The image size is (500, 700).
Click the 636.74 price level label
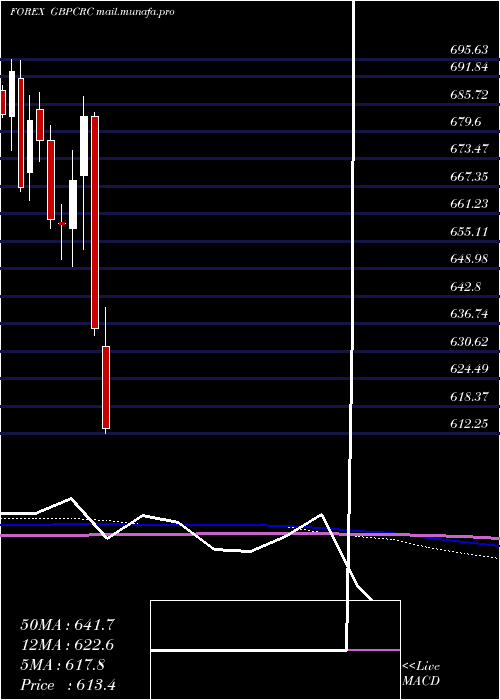(469, 314)
